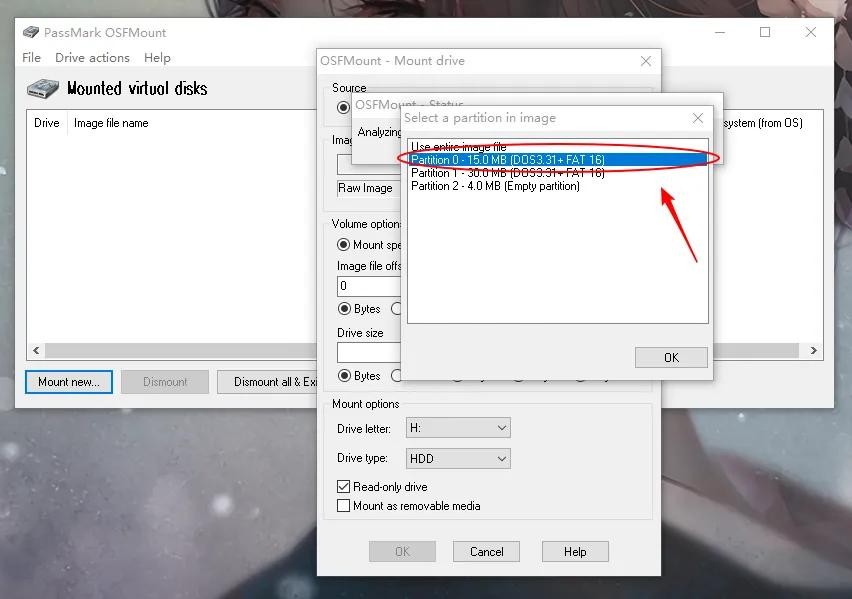Screen dimensions: 852x599
Task: Open the File menu
Action: tap(32, 58)
